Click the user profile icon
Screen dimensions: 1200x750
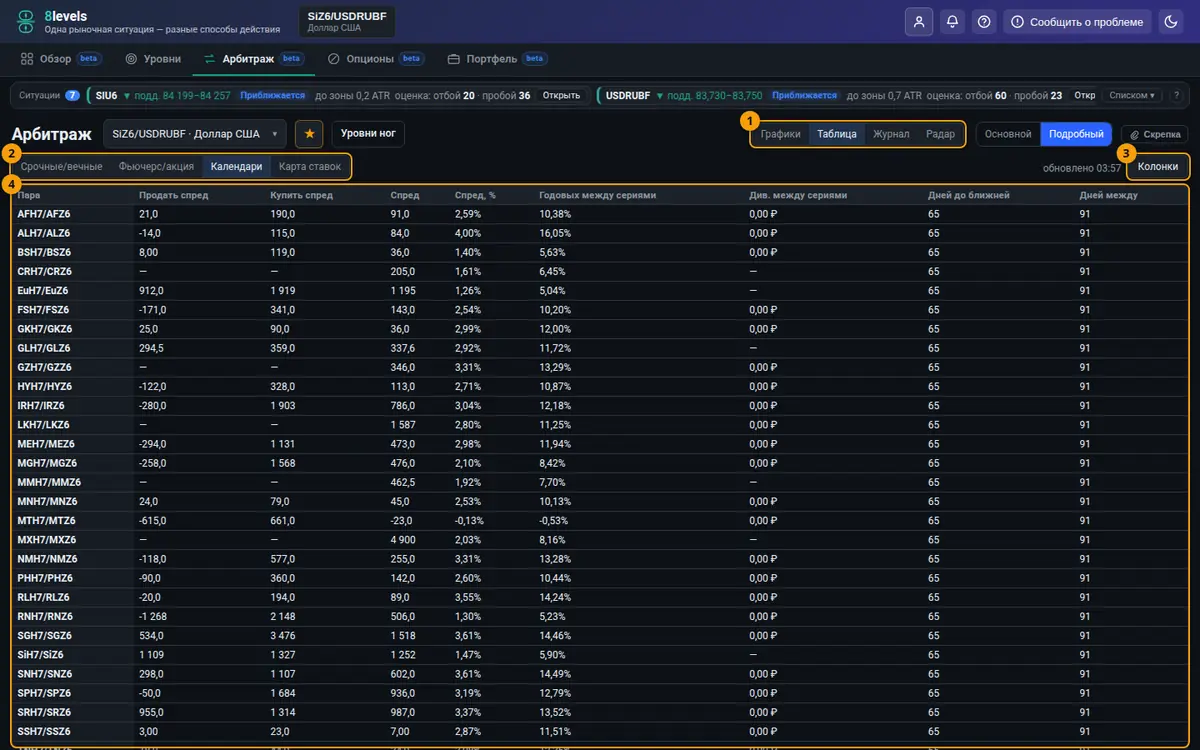919,21
